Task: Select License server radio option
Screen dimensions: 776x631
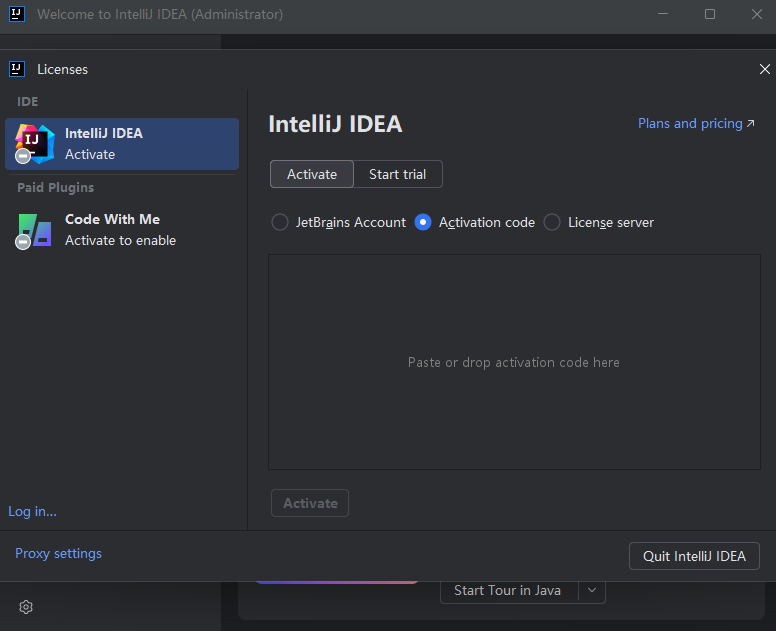Action: [599, 222]
